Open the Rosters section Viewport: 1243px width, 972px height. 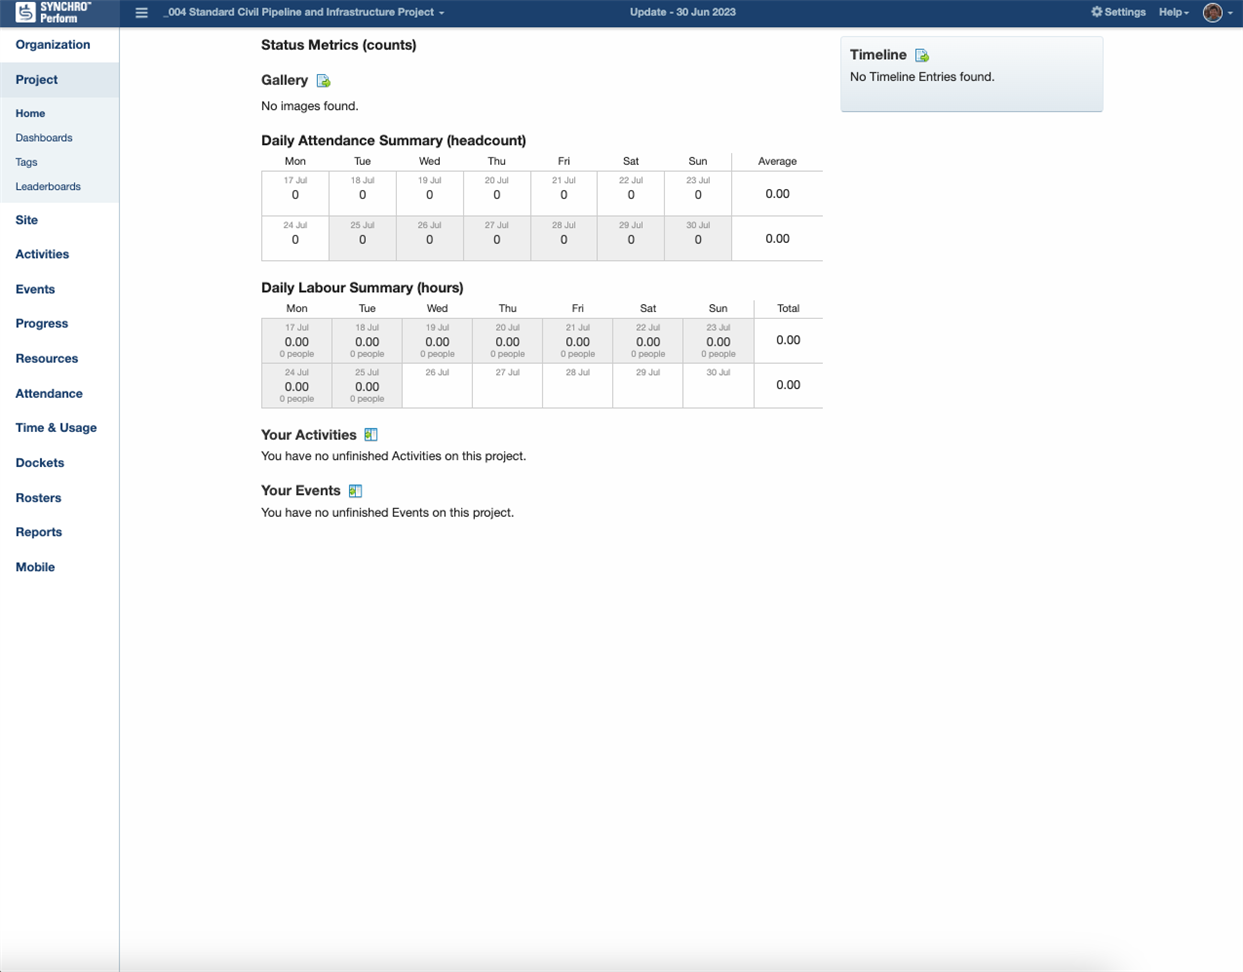pyautogui.click(x=38, y=498)
